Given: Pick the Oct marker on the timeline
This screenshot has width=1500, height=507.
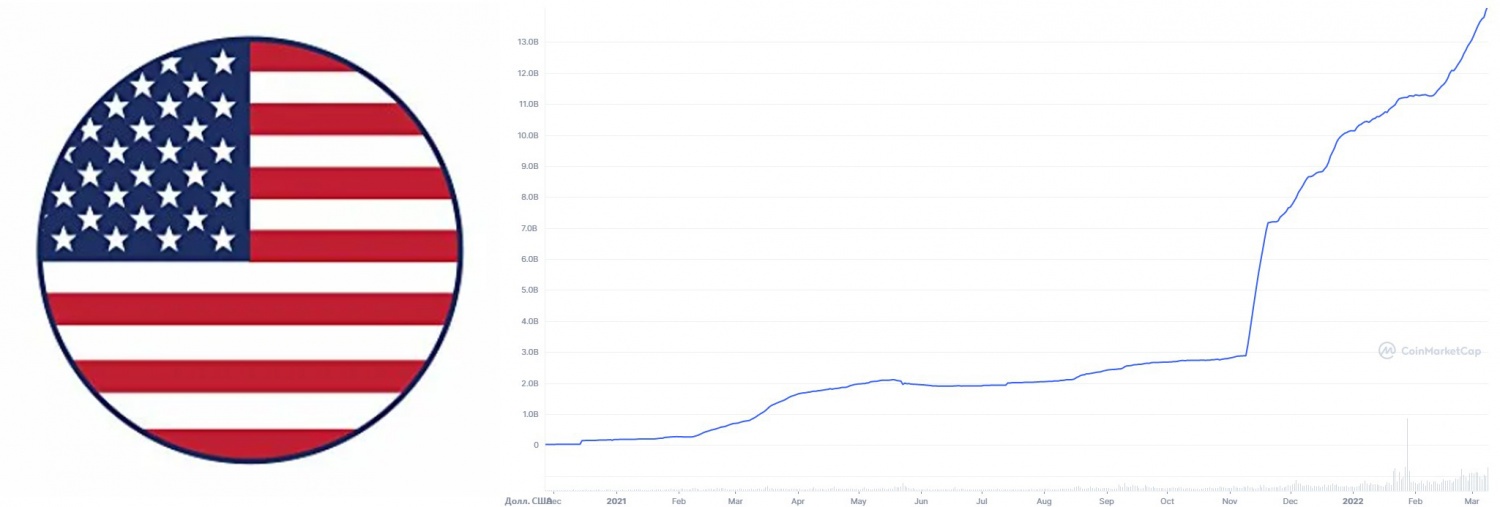Looking at the screenshot, I should 1167,499.
